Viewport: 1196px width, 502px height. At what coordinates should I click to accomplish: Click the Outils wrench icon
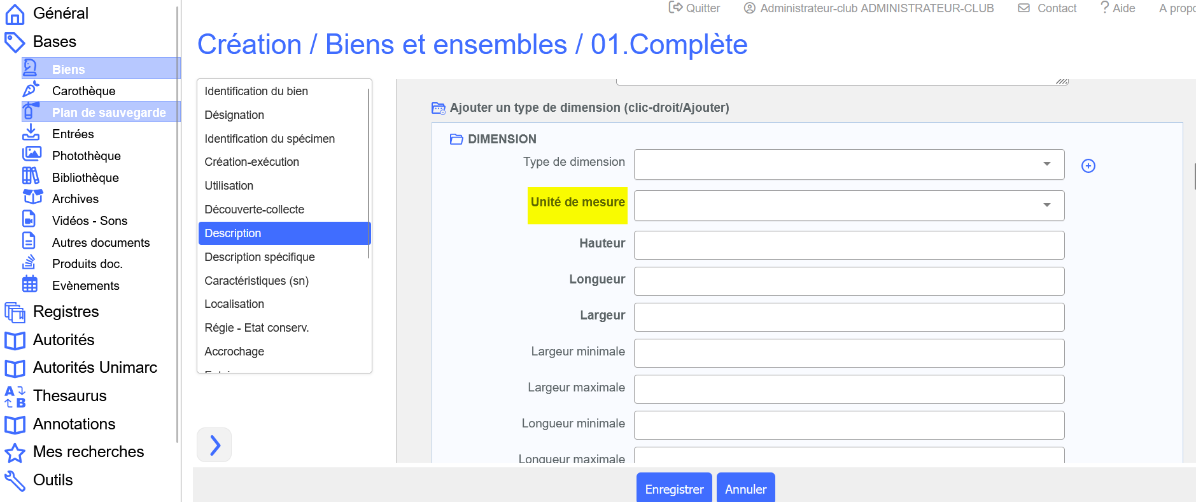pos(14,479)
